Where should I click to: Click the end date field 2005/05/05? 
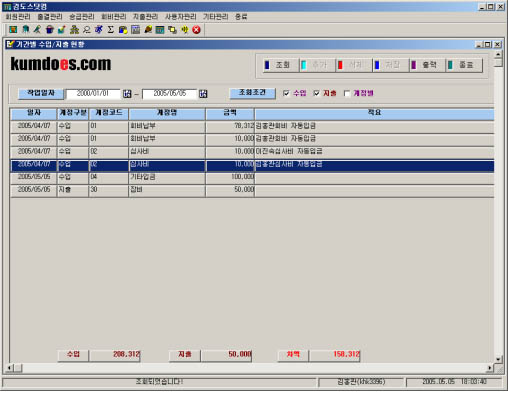170,94
